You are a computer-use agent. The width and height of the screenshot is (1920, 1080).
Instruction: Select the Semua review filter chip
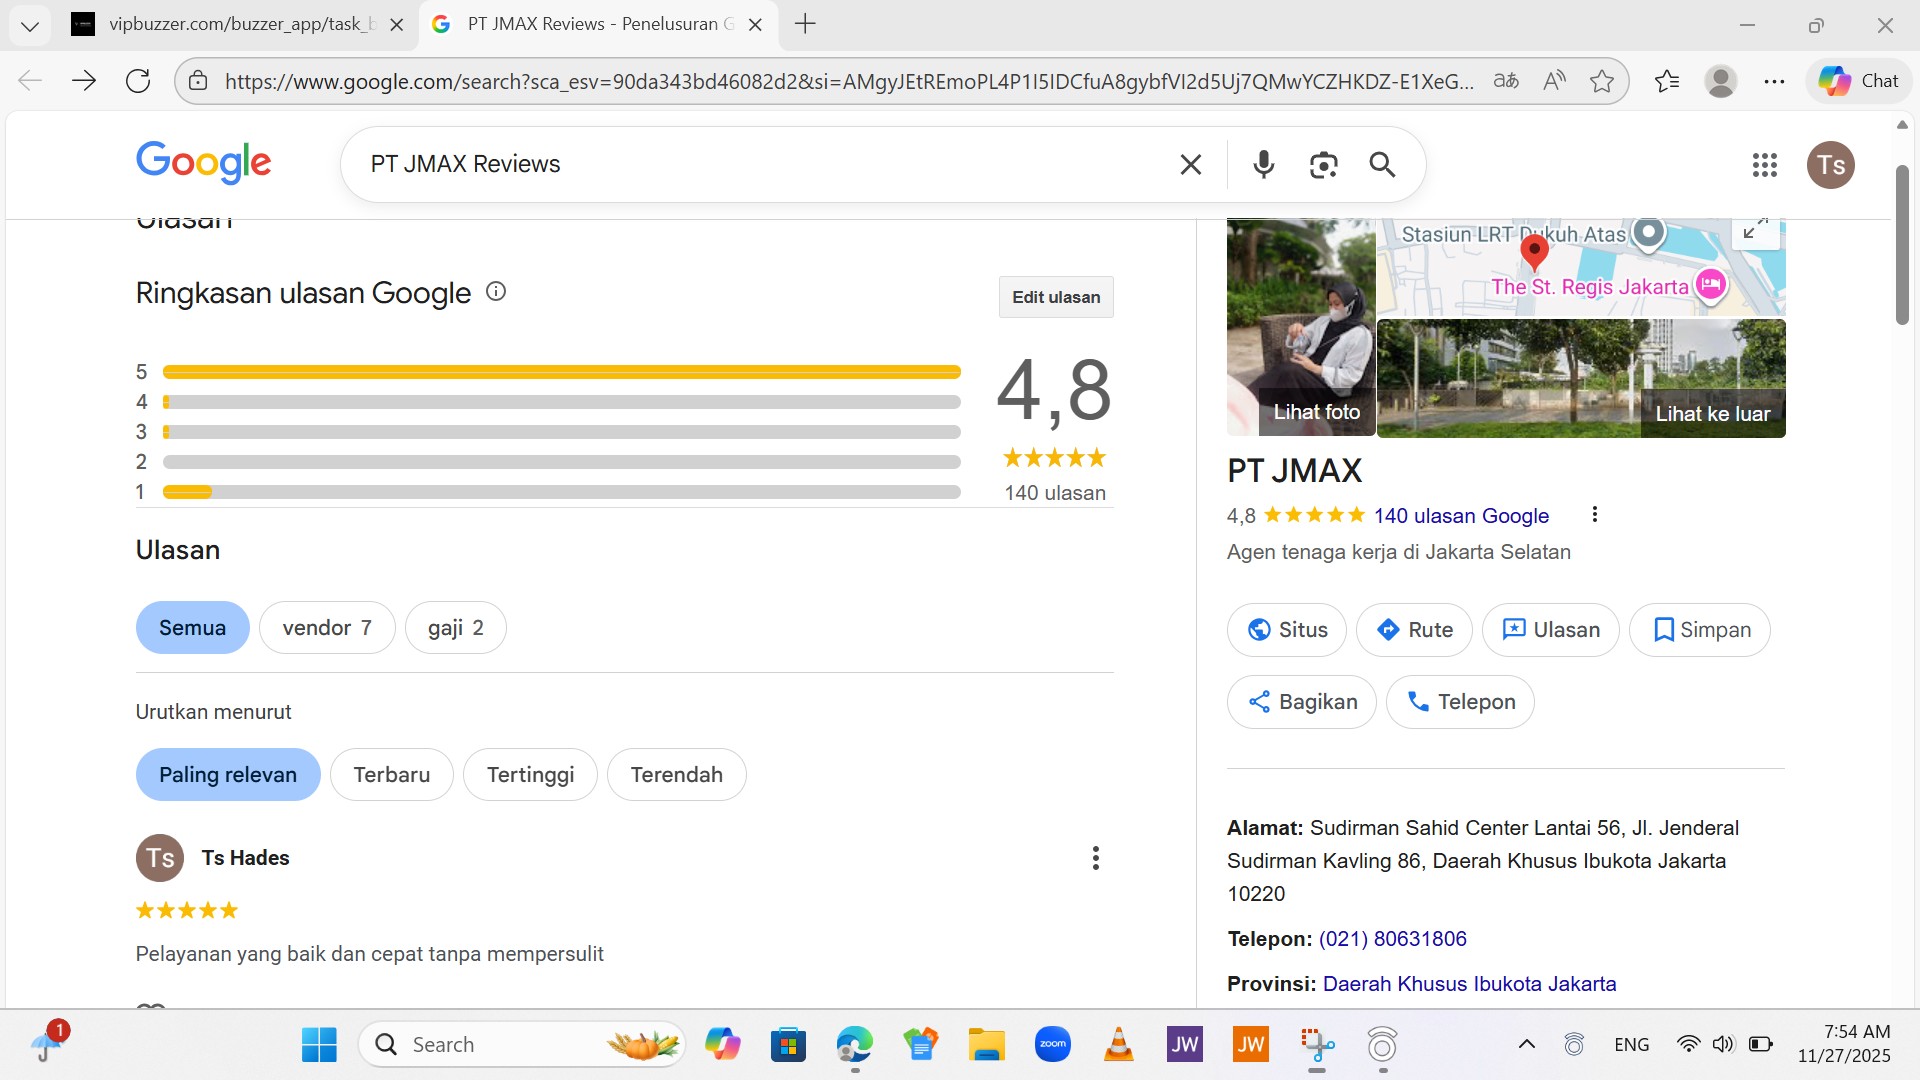[192, 628]
